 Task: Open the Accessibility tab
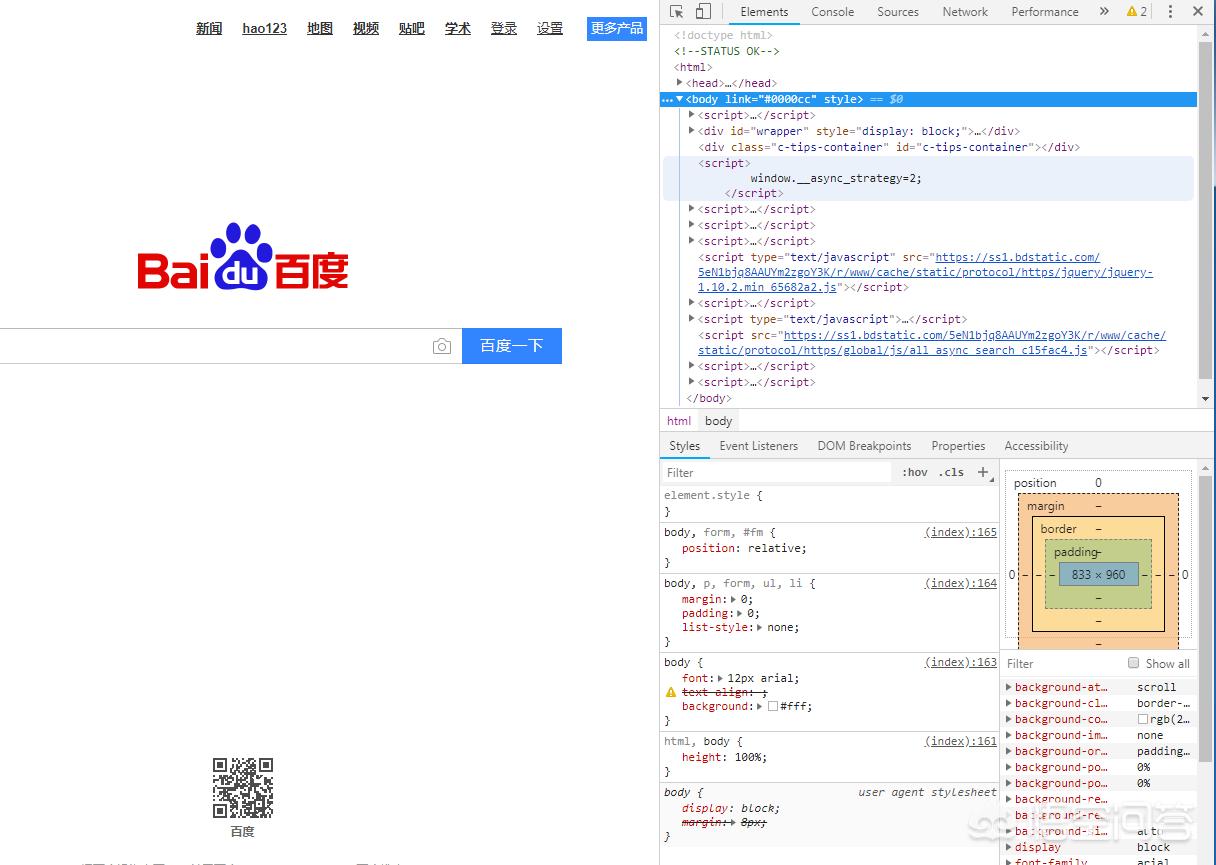point(1036,446)
